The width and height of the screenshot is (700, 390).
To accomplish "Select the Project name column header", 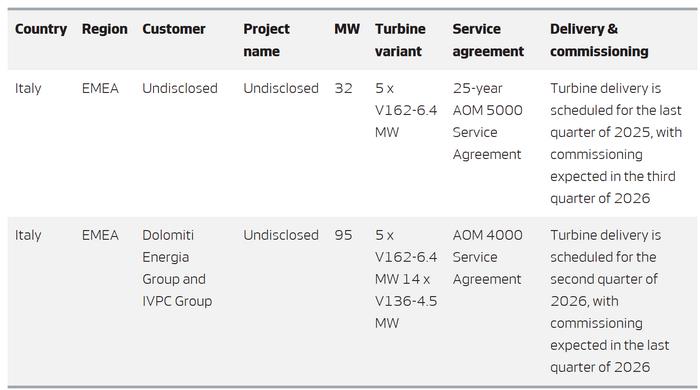I will coord(266,40).
